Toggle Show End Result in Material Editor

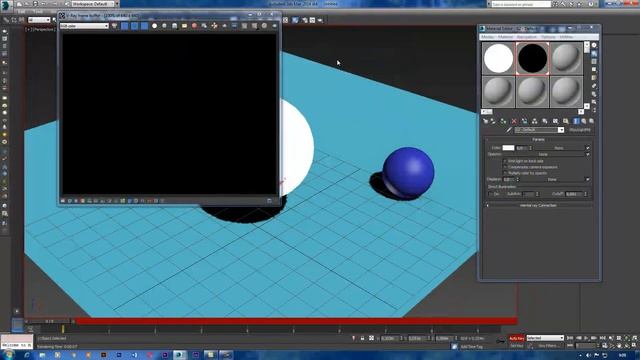(576, 121)
